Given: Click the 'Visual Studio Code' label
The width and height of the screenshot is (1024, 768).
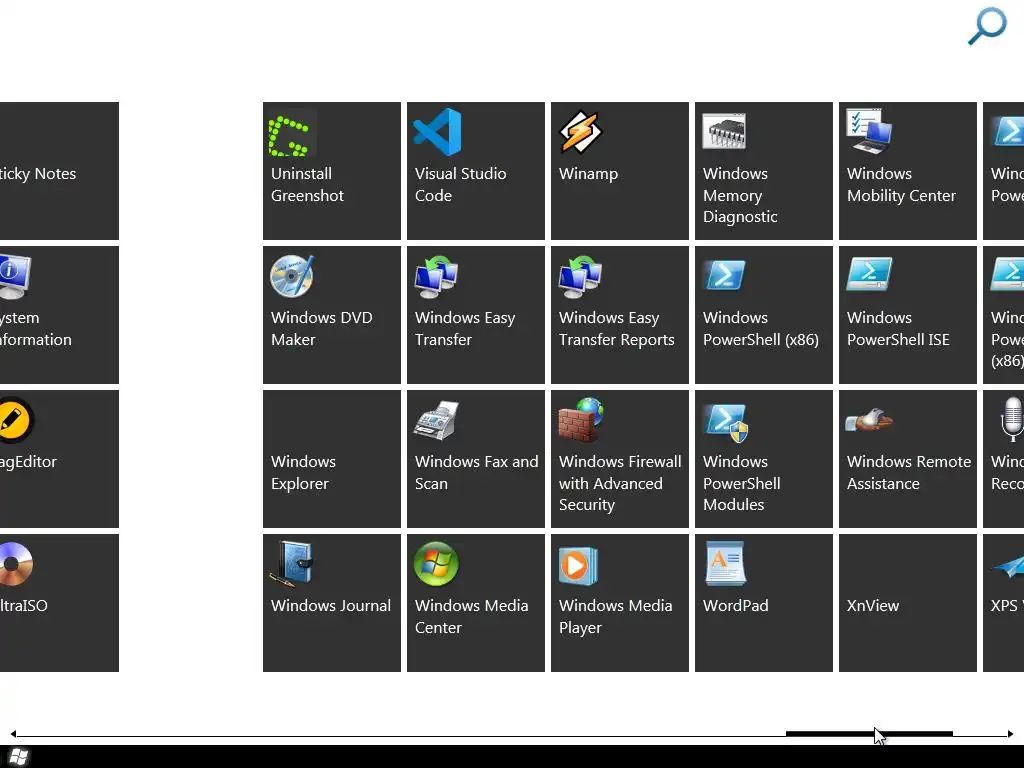Looking at the screenshot, I should coord(460,184).
